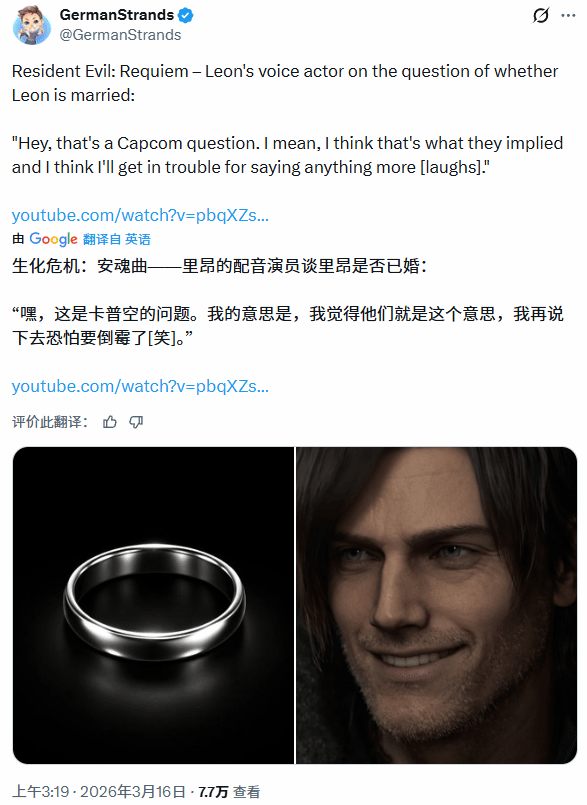
Task: Click the post timestamp 上午3:19
Action: 41,792
